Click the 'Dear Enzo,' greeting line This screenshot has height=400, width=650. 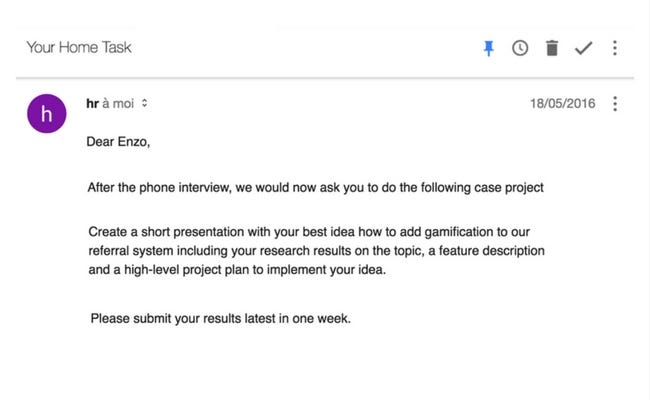point(118,142)
